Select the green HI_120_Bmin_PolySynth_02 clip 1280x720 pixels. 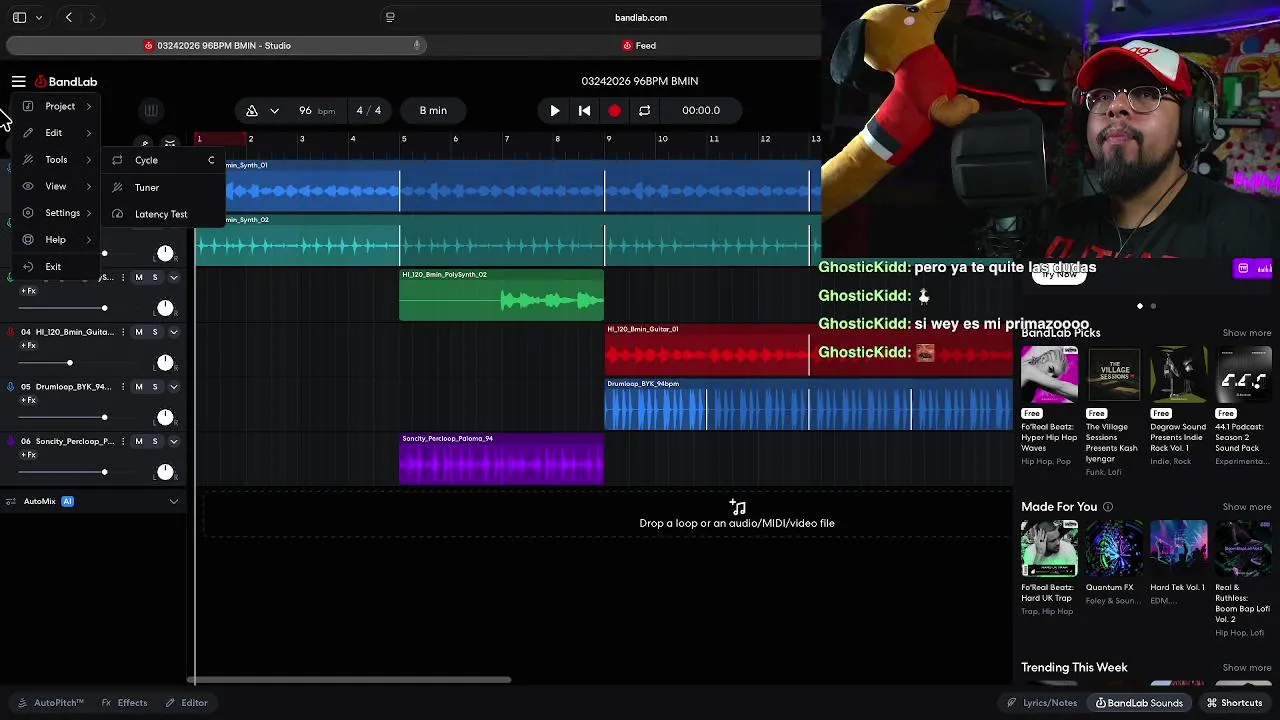[x=501, y=295]
